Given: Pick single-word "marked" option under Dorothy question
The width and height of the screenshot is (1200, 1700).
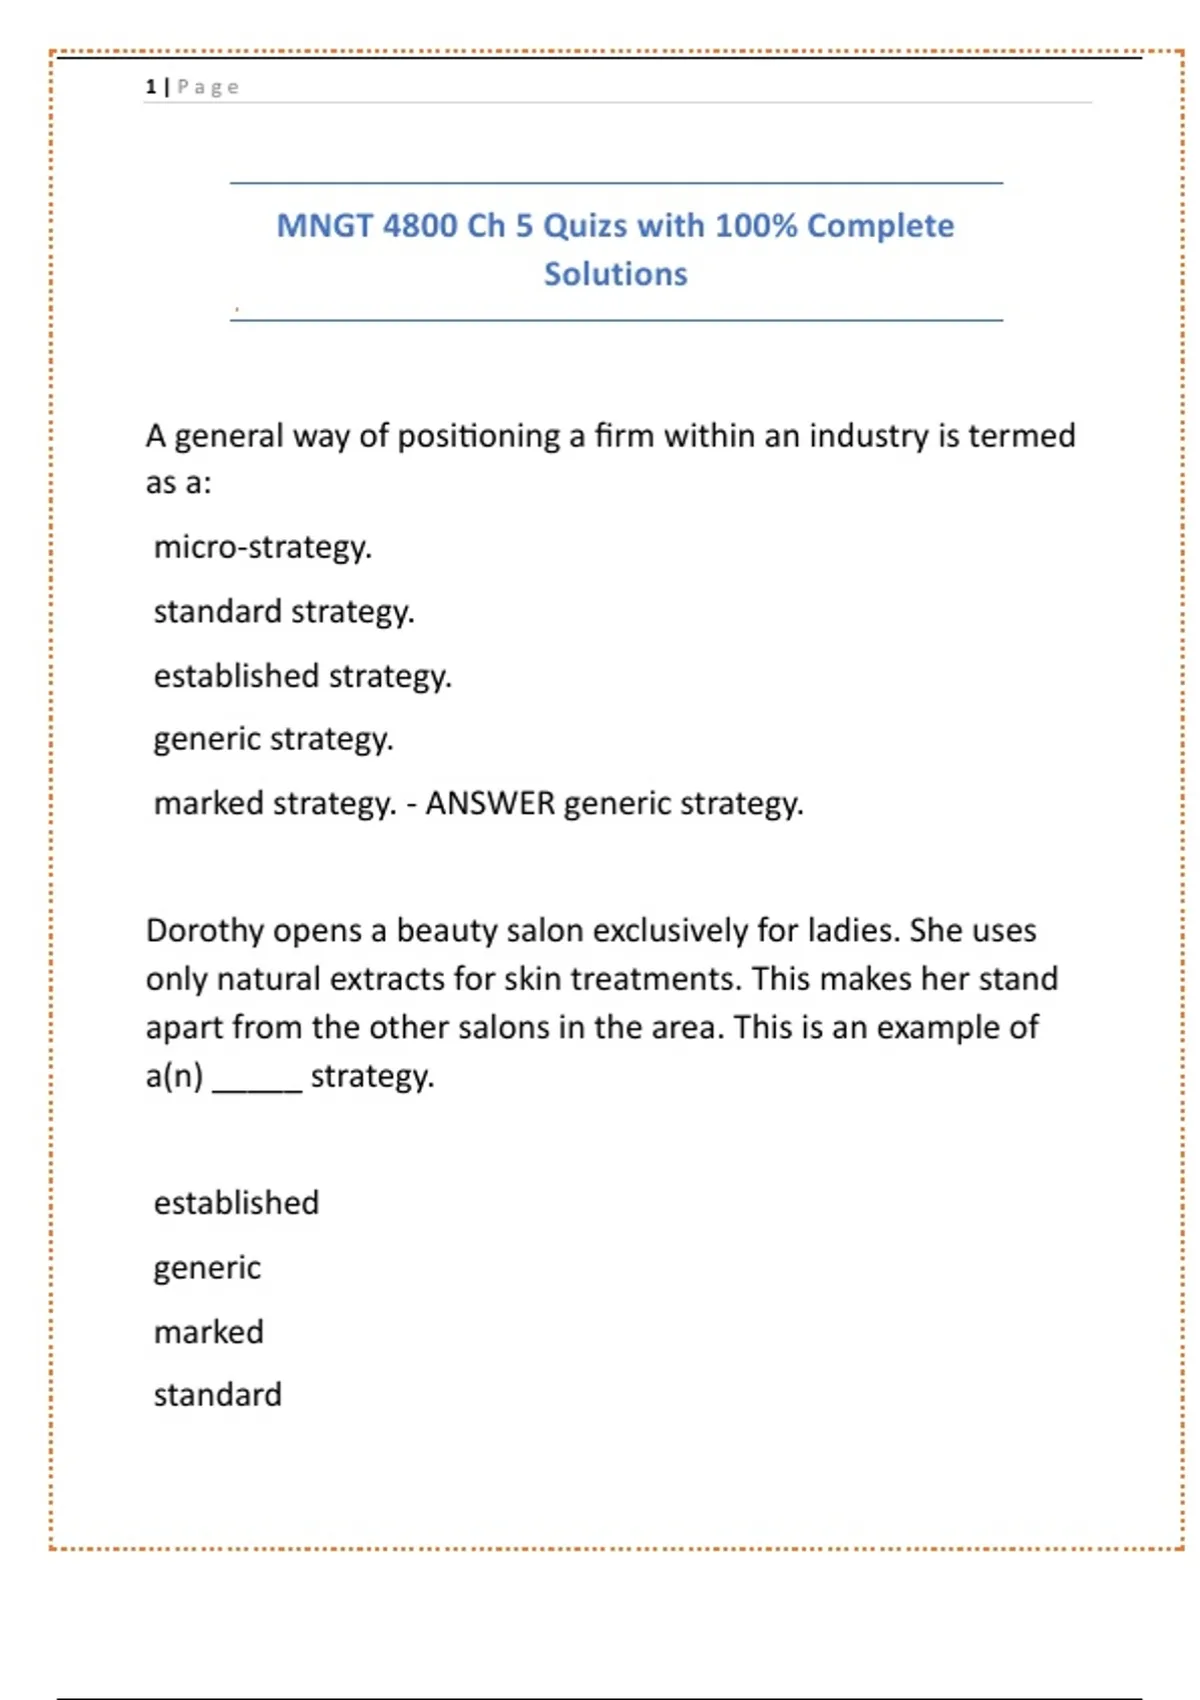Looking at the screenshot, I should [x=208, y=1332].
